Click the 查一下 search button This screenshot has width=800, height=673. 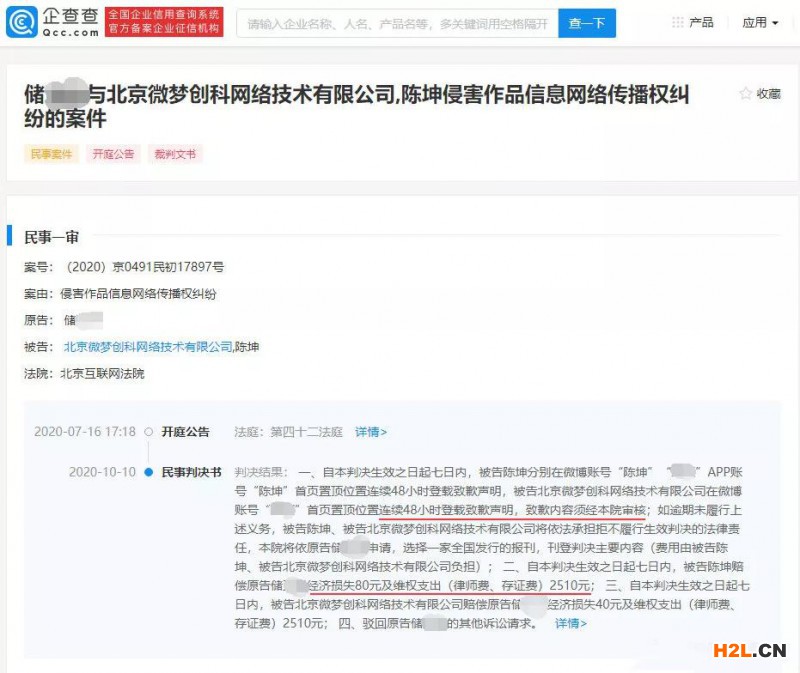click(587, 23)
